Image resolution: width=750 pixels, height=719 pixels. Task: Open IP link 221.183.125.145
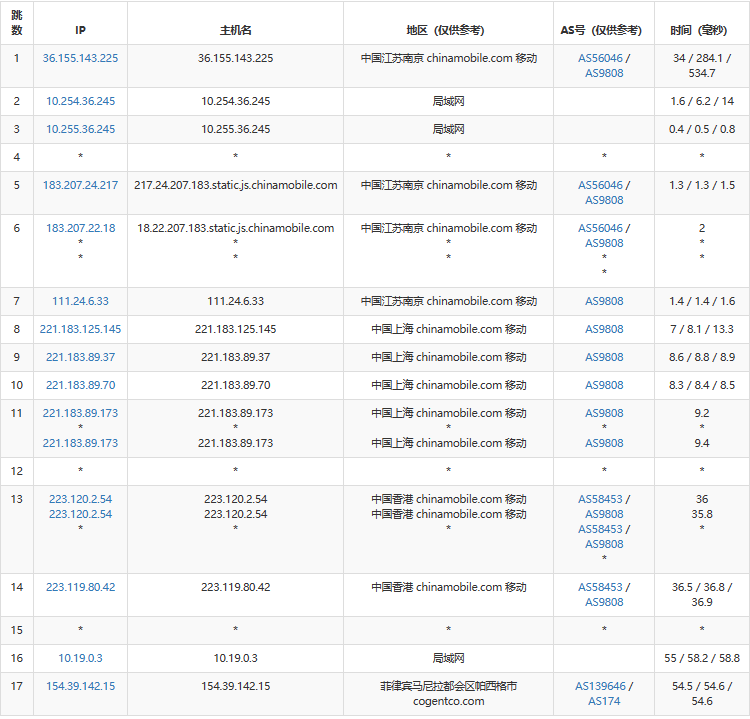(80, 329)
